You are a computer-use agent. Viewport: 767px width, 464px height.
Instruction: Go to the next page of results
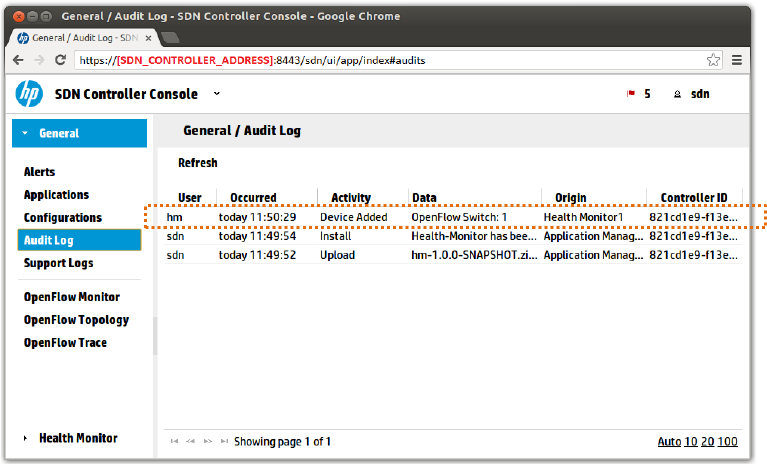click(x=208, y=441)
